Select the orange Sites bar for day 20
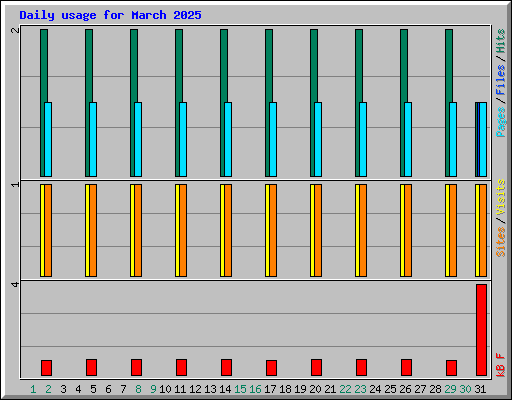This screenshot has width=512, height=400. tap(318, 230)
